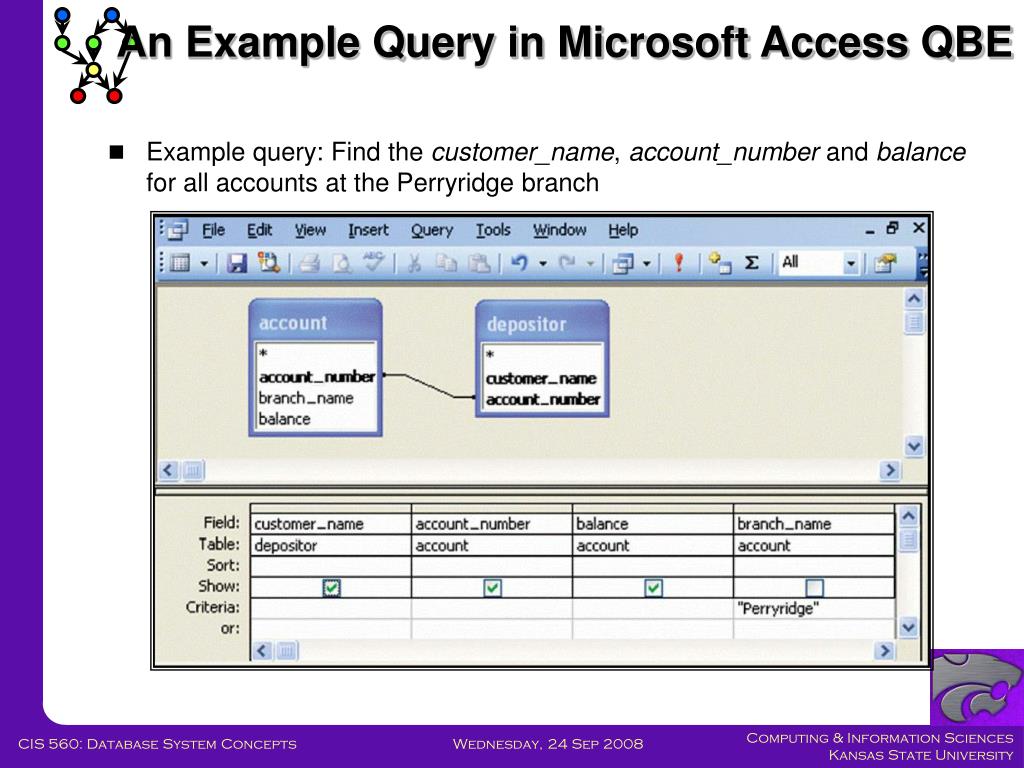Viewport: 1024px width, 768px height.
Task: Open the Query Type dropdown arrow
Action: click(x=647, y=264)
